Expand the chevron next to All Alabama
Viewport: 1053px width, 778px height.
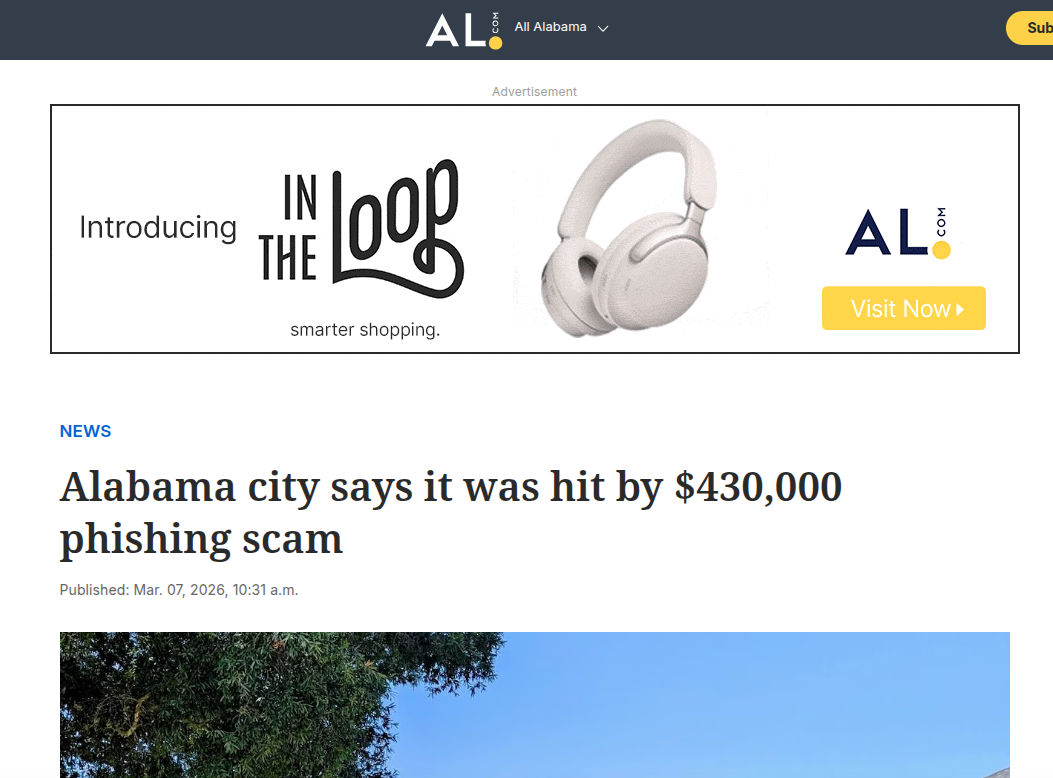pyautogui.click(x=603, y=28)
